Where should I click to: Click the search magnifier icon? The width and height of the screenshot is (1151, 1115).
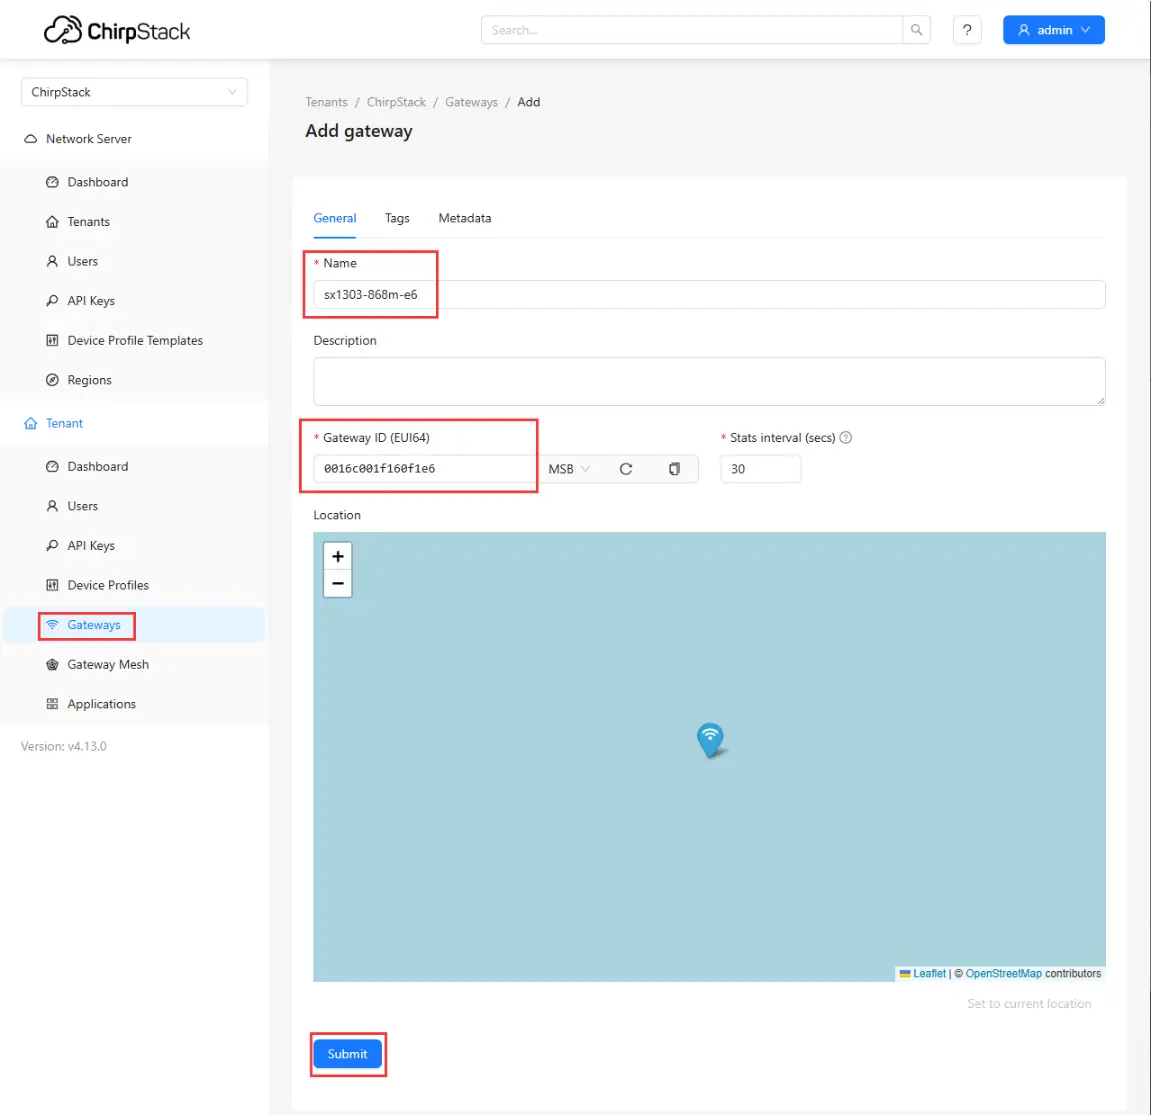click(916, 30)
